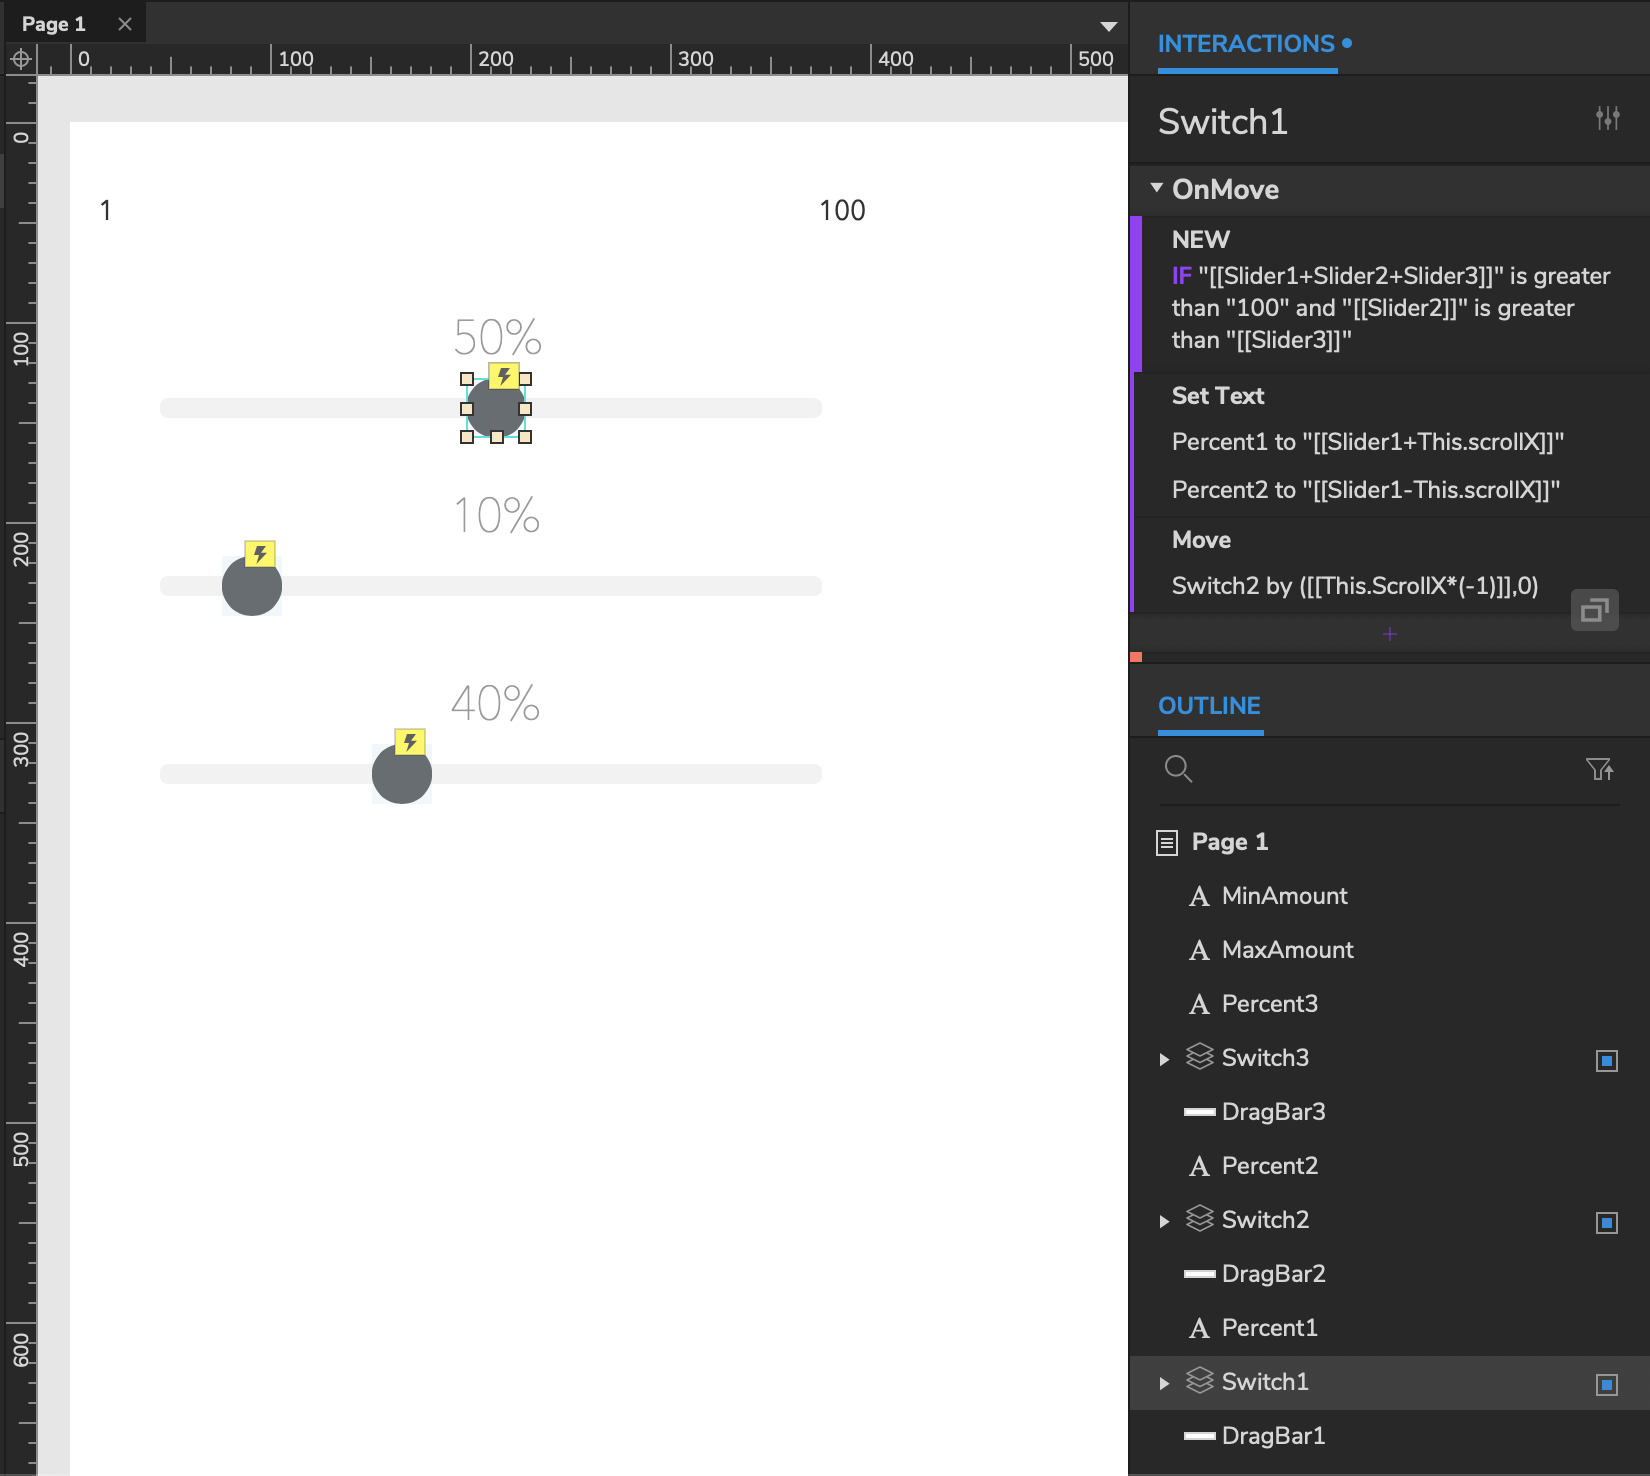Click the outline search magnifier icon
The height and width of the screenshot is (1476, 1650).
1178,769
